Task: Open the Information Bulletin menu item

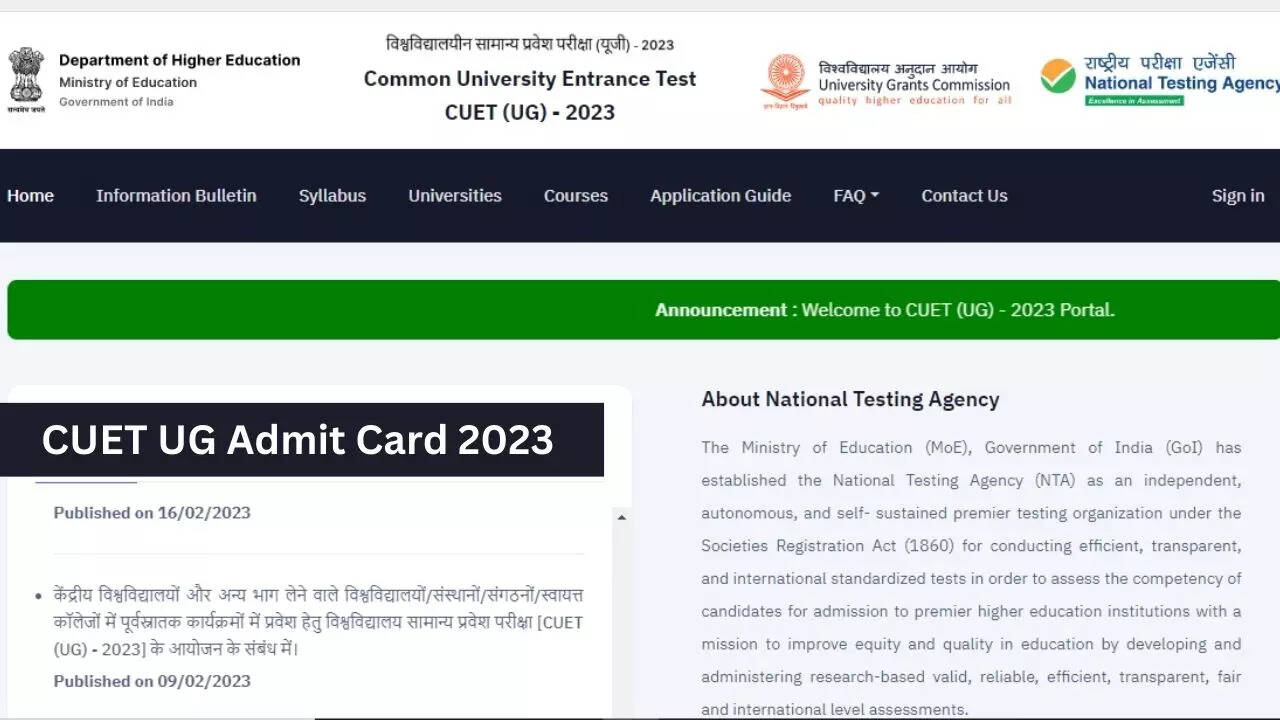Action: click(176, 196)
